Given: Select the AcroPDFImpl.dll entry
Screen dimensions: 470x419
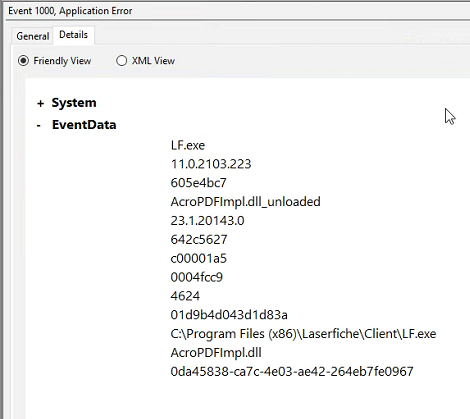Looking at the screenshot, I should [216, 353].
